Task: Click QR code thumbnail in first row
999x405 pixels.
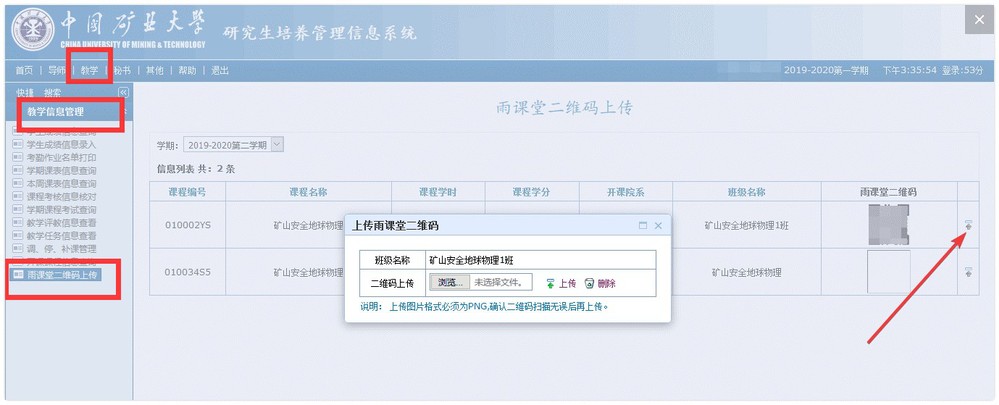Action: coord(888,224)
